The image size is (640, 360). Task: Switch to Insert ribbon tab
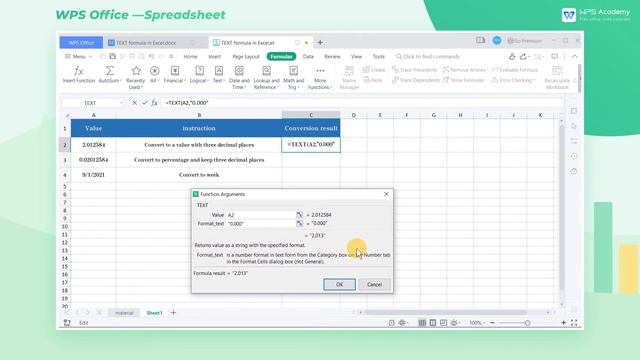pyautogui.click(x=215, y=56)
